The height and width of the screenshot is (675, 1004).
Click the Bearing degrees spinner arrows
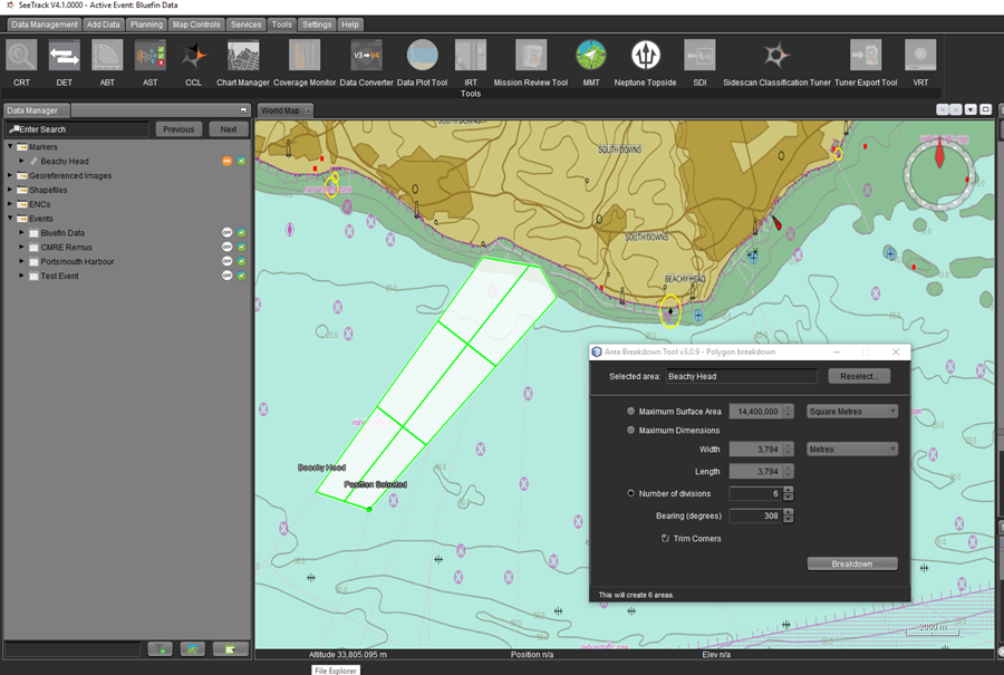click(788, 516)
